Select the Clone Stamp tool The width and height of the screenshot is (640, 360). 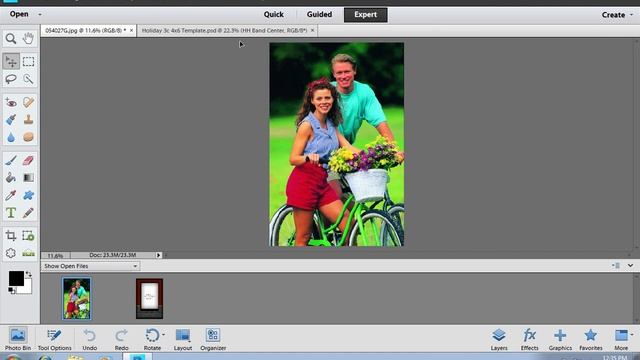pos(28,120)
